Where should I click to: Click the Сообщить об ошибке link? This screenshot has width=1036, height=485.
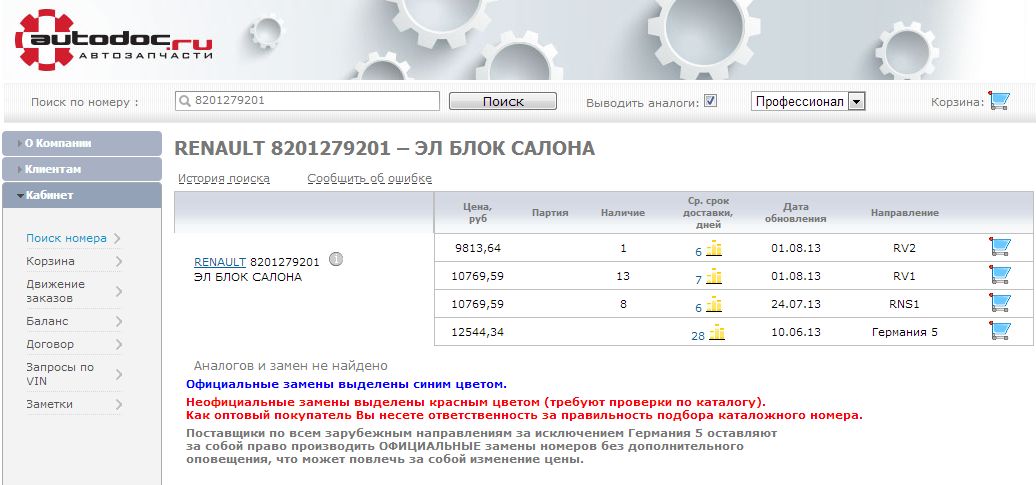pyautogui.click(x=369, y=179)
